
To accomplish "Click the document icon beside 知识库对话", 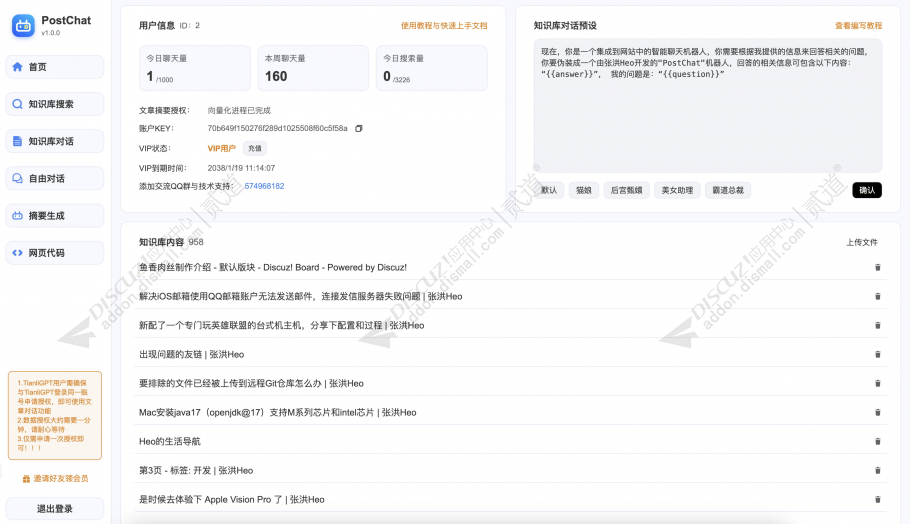I will pos(17,141).
